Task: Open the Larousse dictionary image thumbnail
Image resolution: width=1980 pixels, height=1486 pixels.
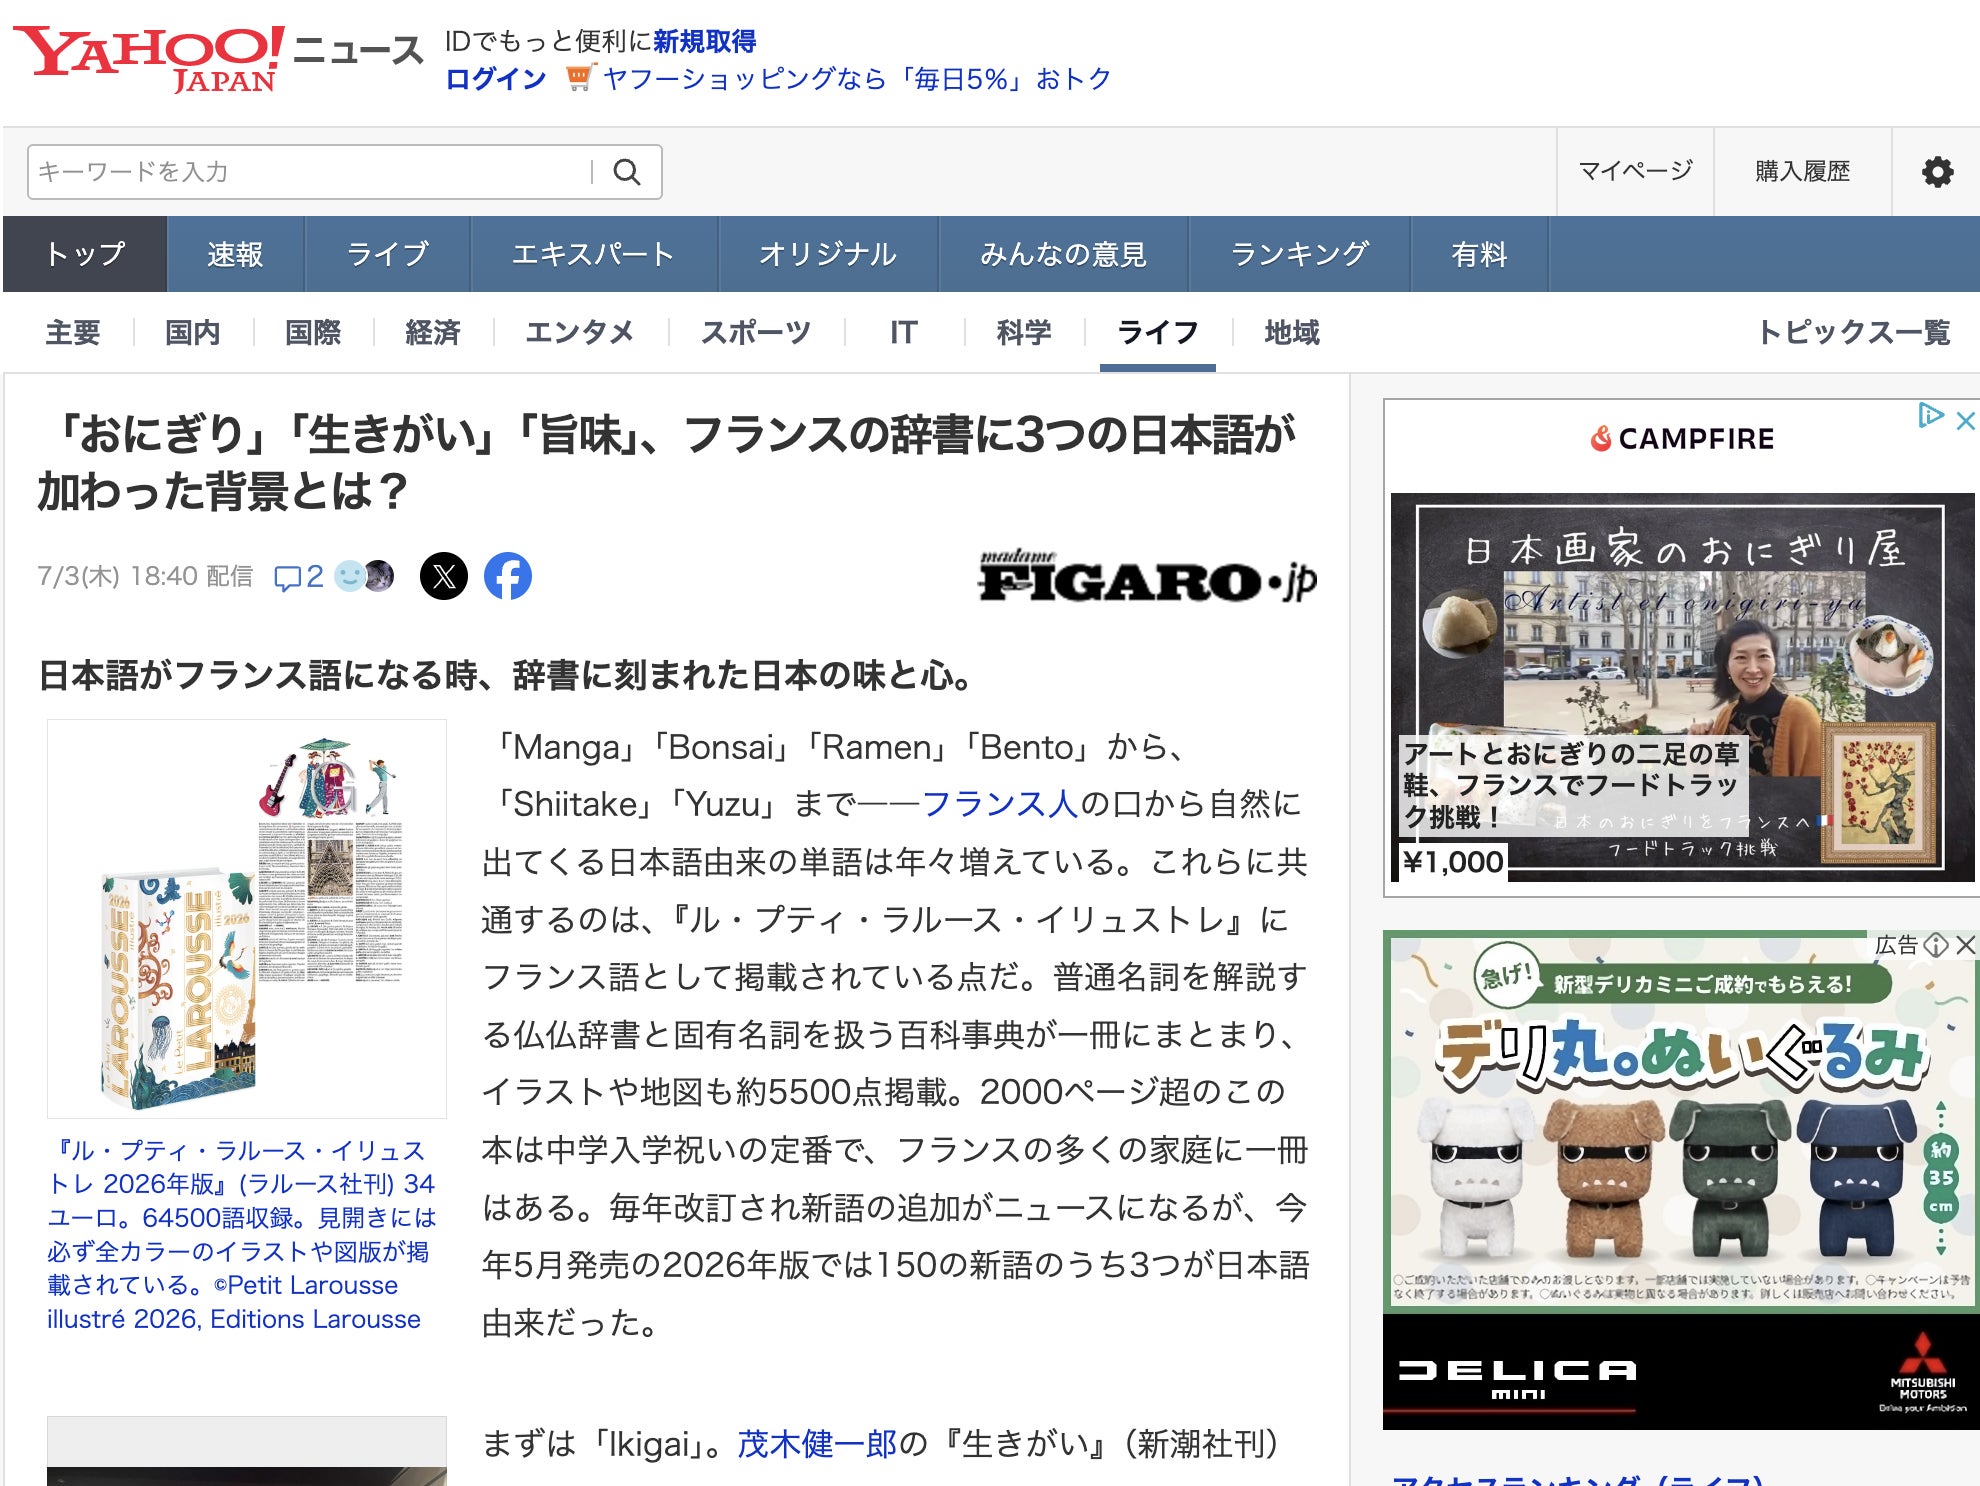Action: (247, 918)
